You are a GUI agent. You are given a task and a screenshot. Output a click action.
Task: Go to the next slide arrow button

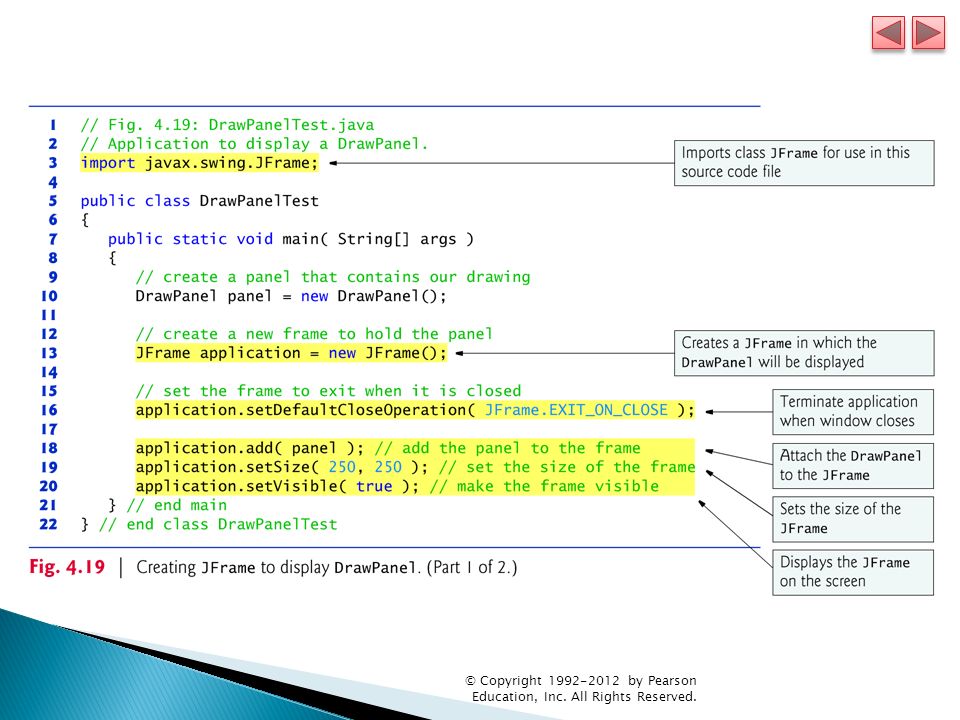928,32
